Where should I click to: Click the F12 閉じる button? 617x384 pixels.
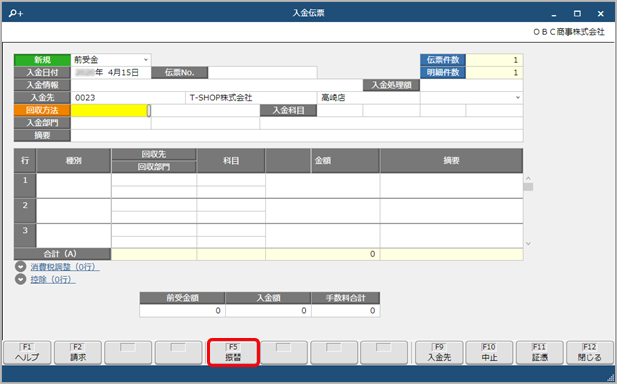pyautogui.click(x=589, y=353)
